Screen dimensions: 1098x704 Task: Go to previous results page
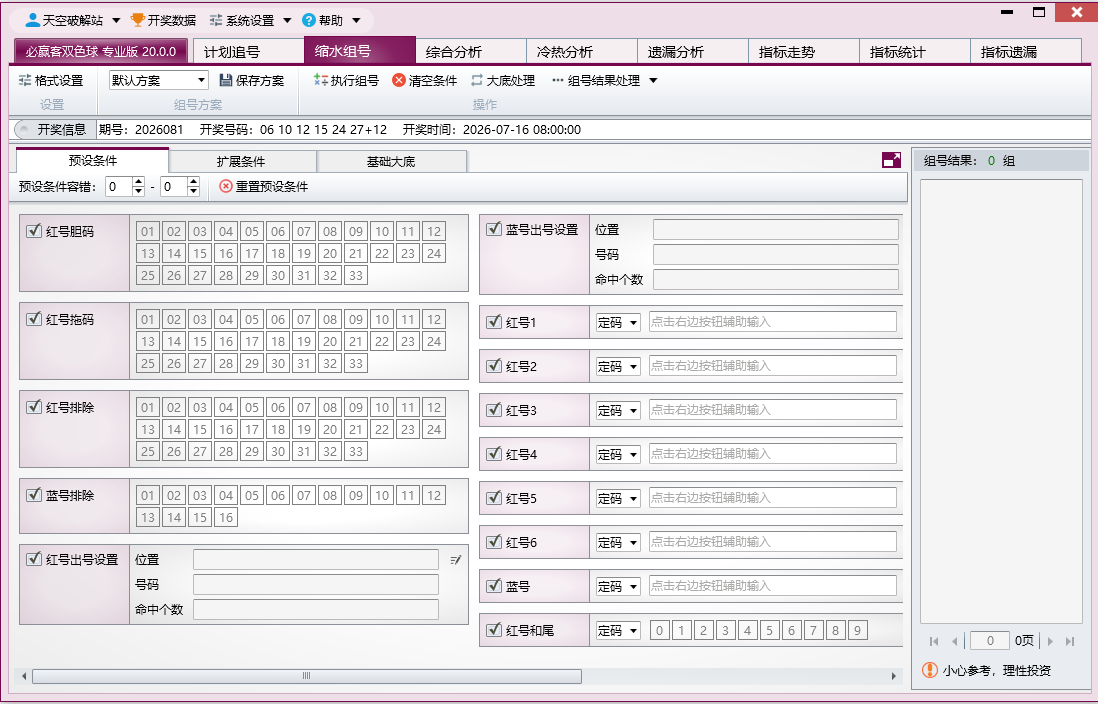coord(954,641)
